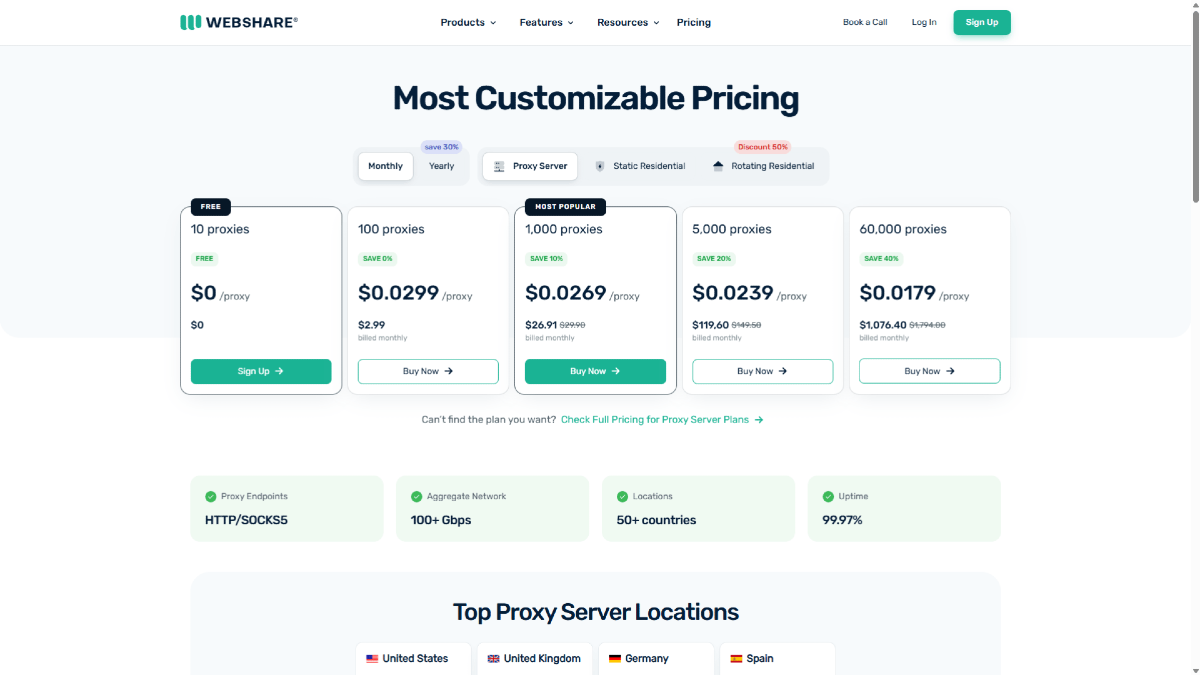Click the 'Top Proxy Server Locations' heading
The height and width of the screenshot is (675, 1200).
tap(596, 612)
